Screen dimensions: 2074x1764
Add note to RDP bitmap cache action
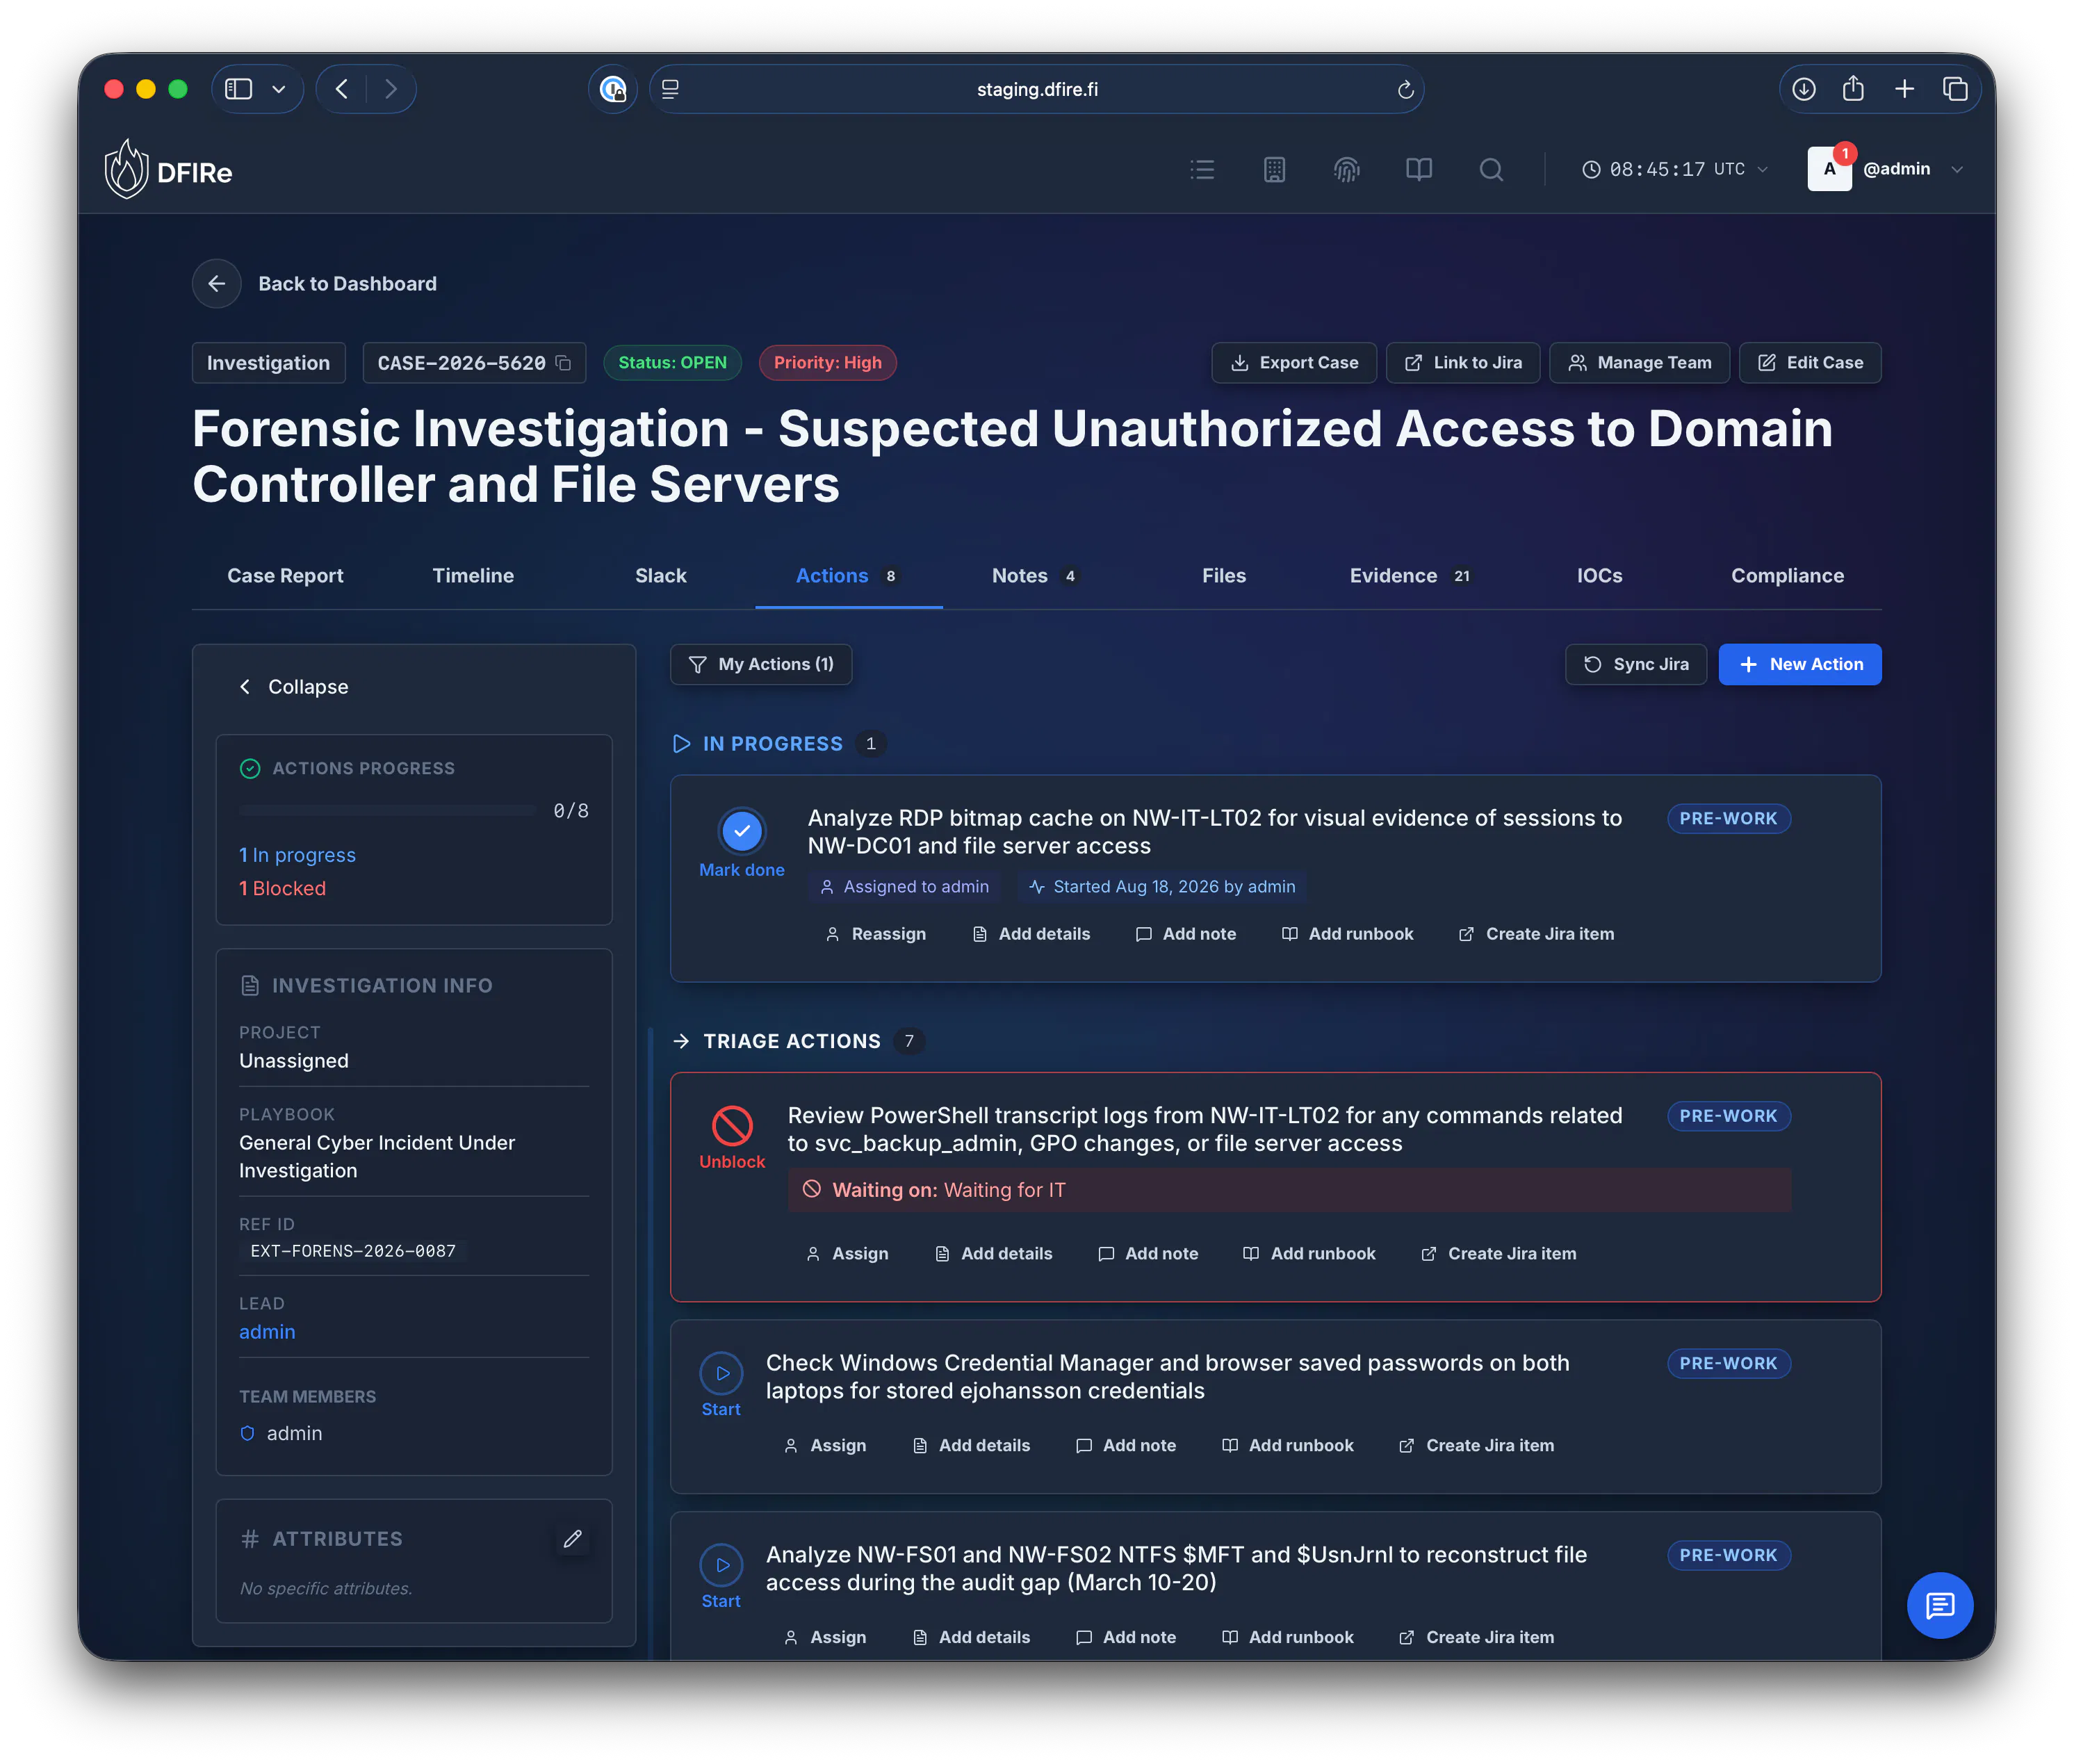click(1186, 934)
